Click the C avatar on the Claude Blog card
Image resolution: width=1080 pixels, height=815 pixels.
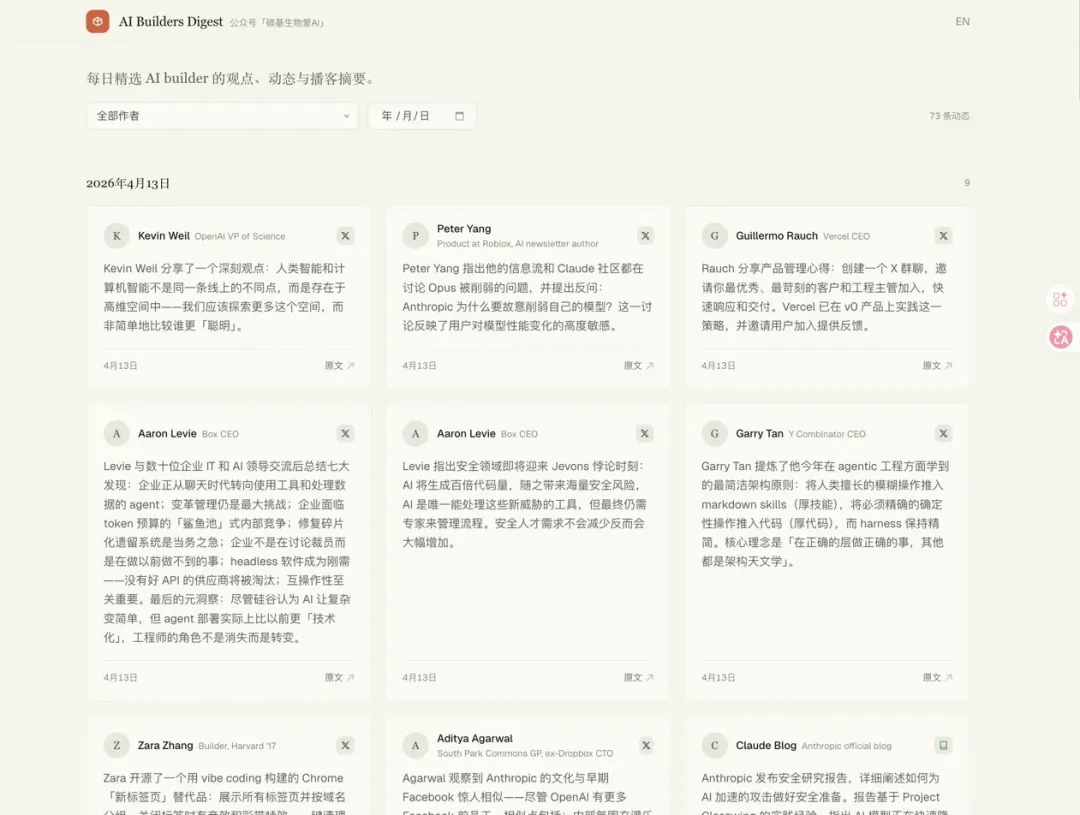(714, 745)
